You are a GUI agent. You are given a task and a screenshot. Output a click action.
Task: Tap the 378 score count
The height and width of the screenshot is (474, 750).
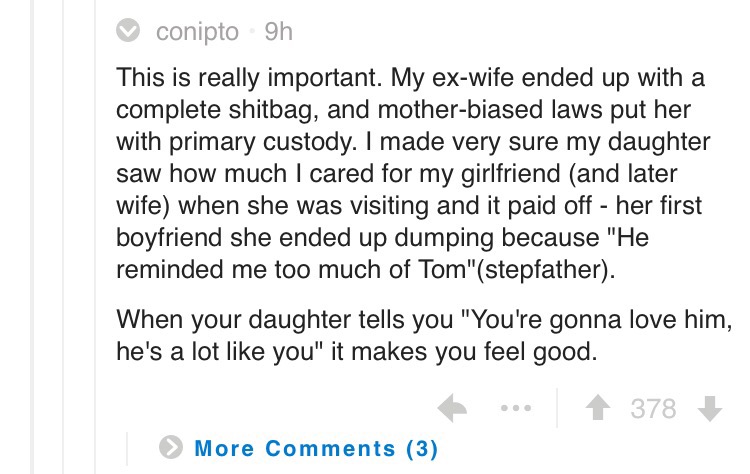click(x=653, y=408)
